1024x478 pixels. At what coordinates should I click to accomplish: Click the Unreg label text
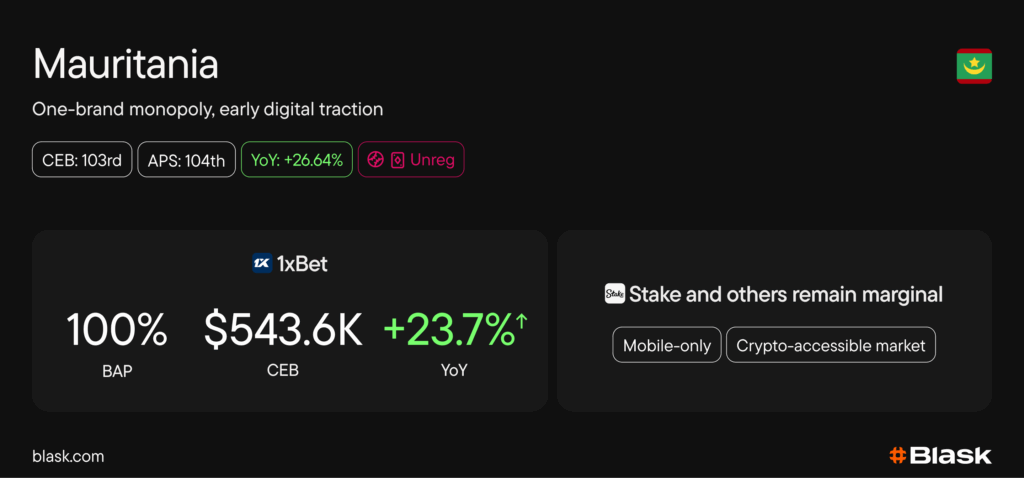point(431,160)
